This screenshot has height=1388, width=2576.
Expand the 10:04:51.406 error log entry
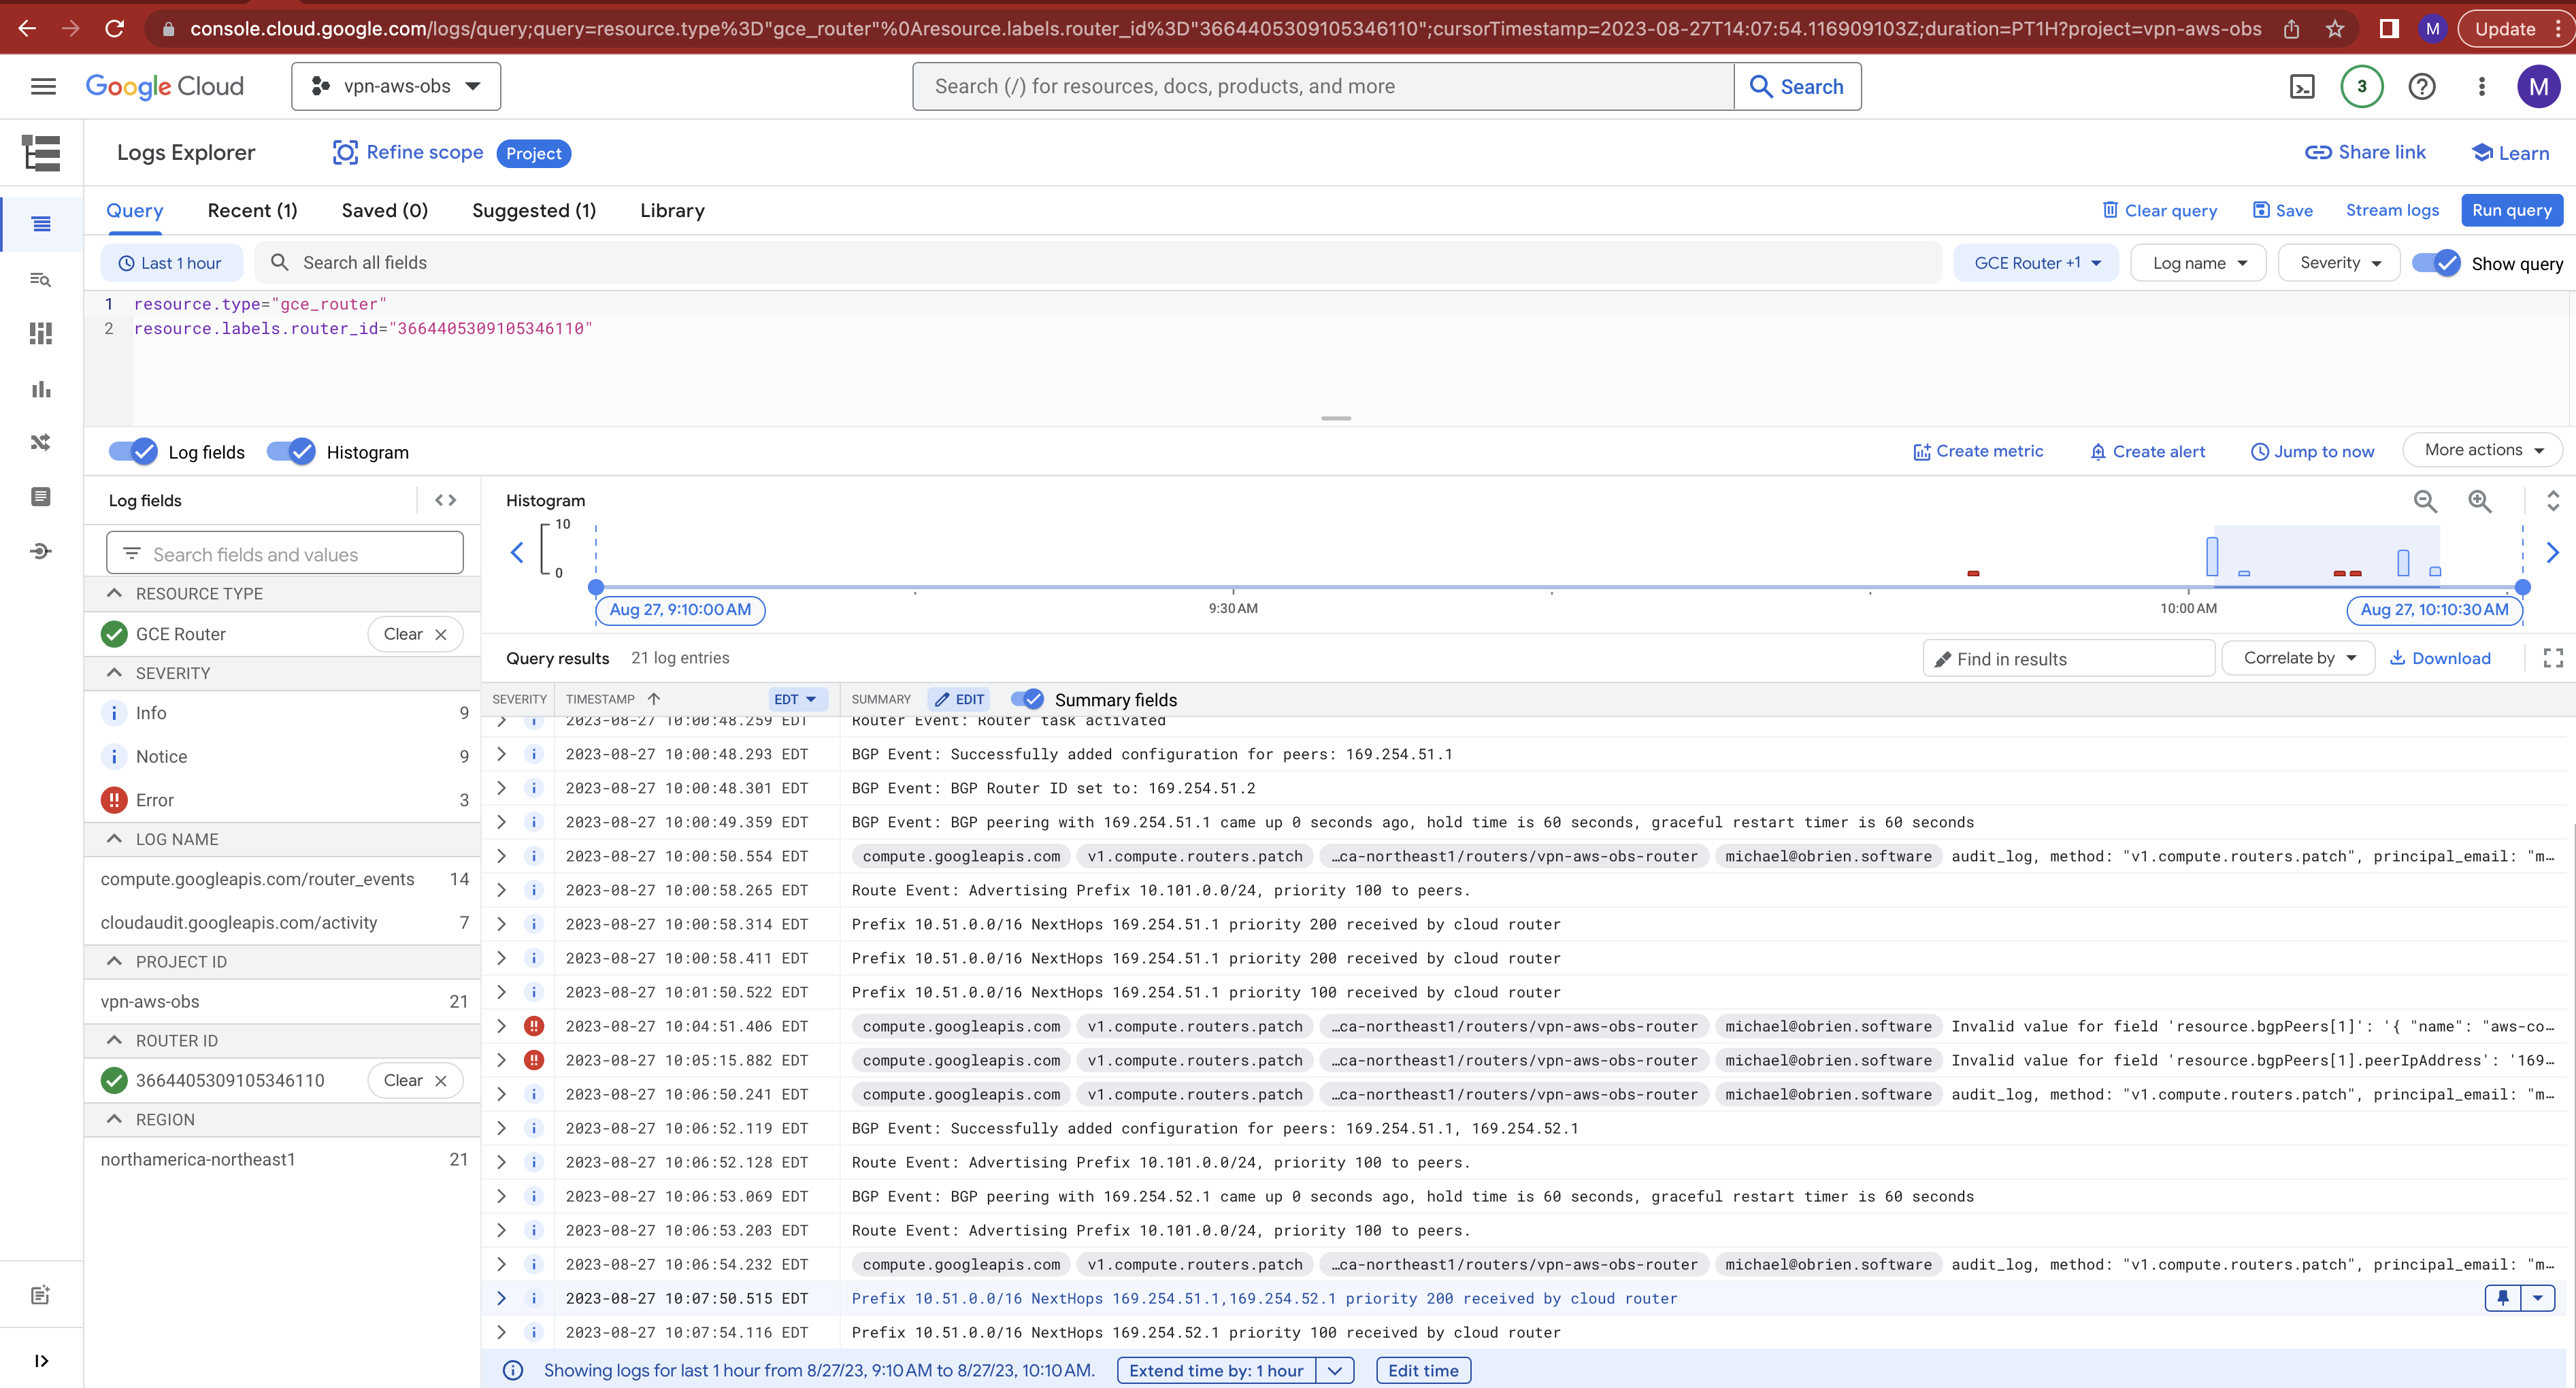pos(502,1026)
